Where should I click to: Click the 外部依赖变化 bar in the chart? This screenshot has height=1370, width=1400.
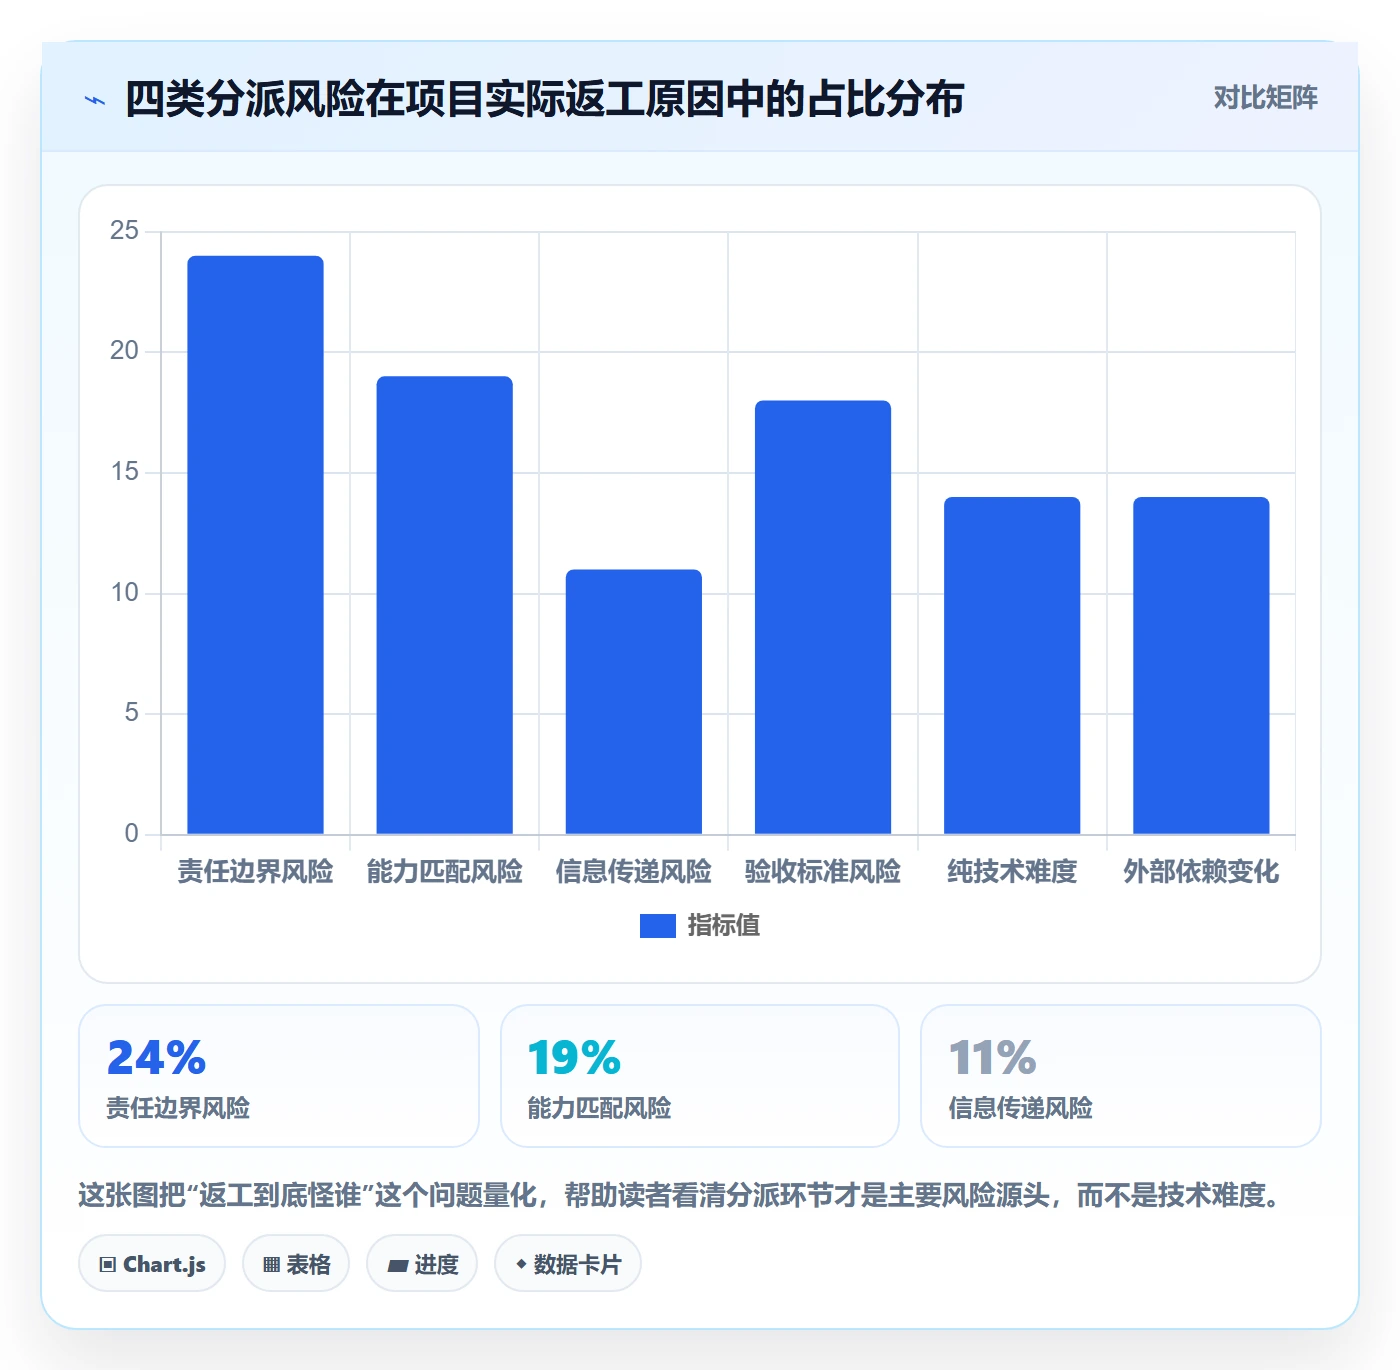point(1201,665)
